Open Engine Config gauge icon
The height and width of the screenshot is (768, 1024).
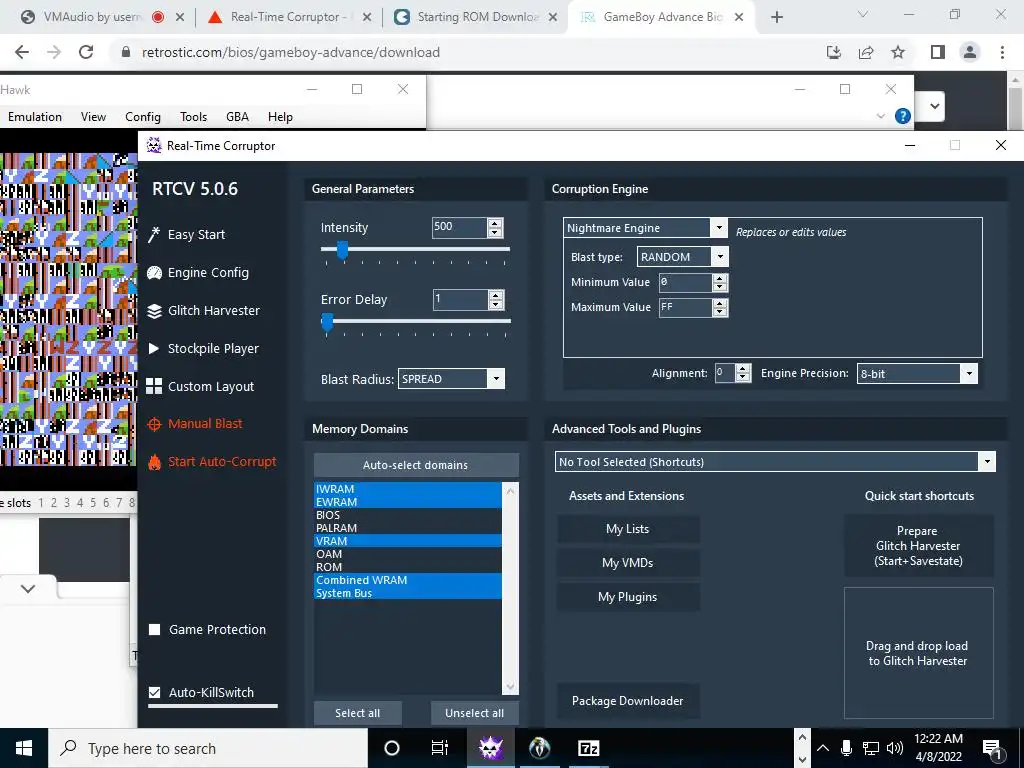[154, 272]
